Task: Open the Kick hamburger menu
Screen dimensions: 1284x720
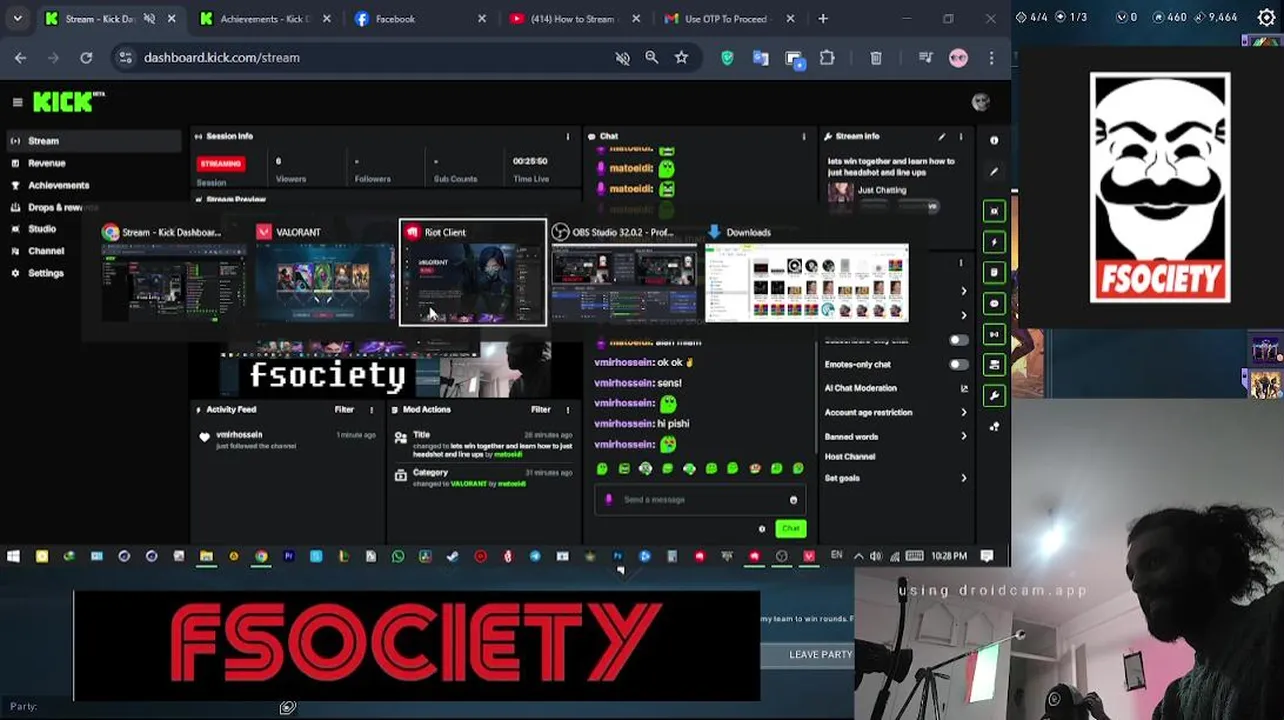Action: pyautogui.click(x=17, y=102)
